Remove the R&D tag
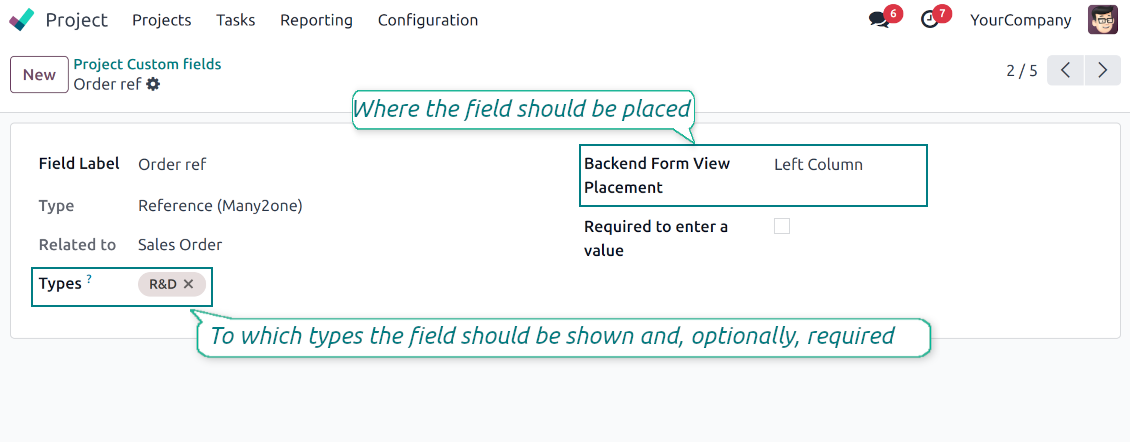 [x=189, y=285]
